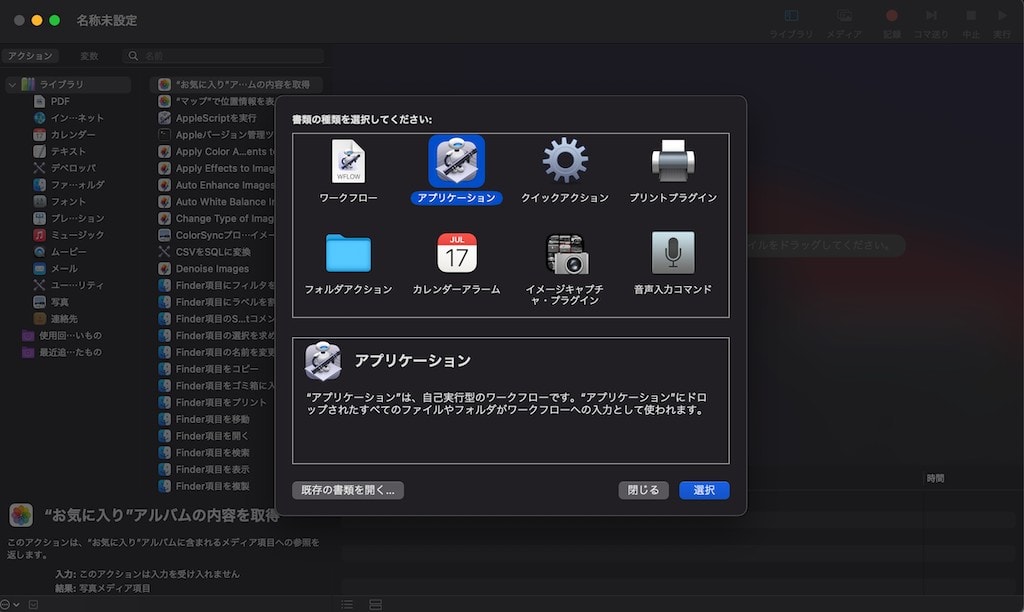Click the 既存の書類を開く... button
This screenshot has height=612, width=1024.
[x=348, y=490]
